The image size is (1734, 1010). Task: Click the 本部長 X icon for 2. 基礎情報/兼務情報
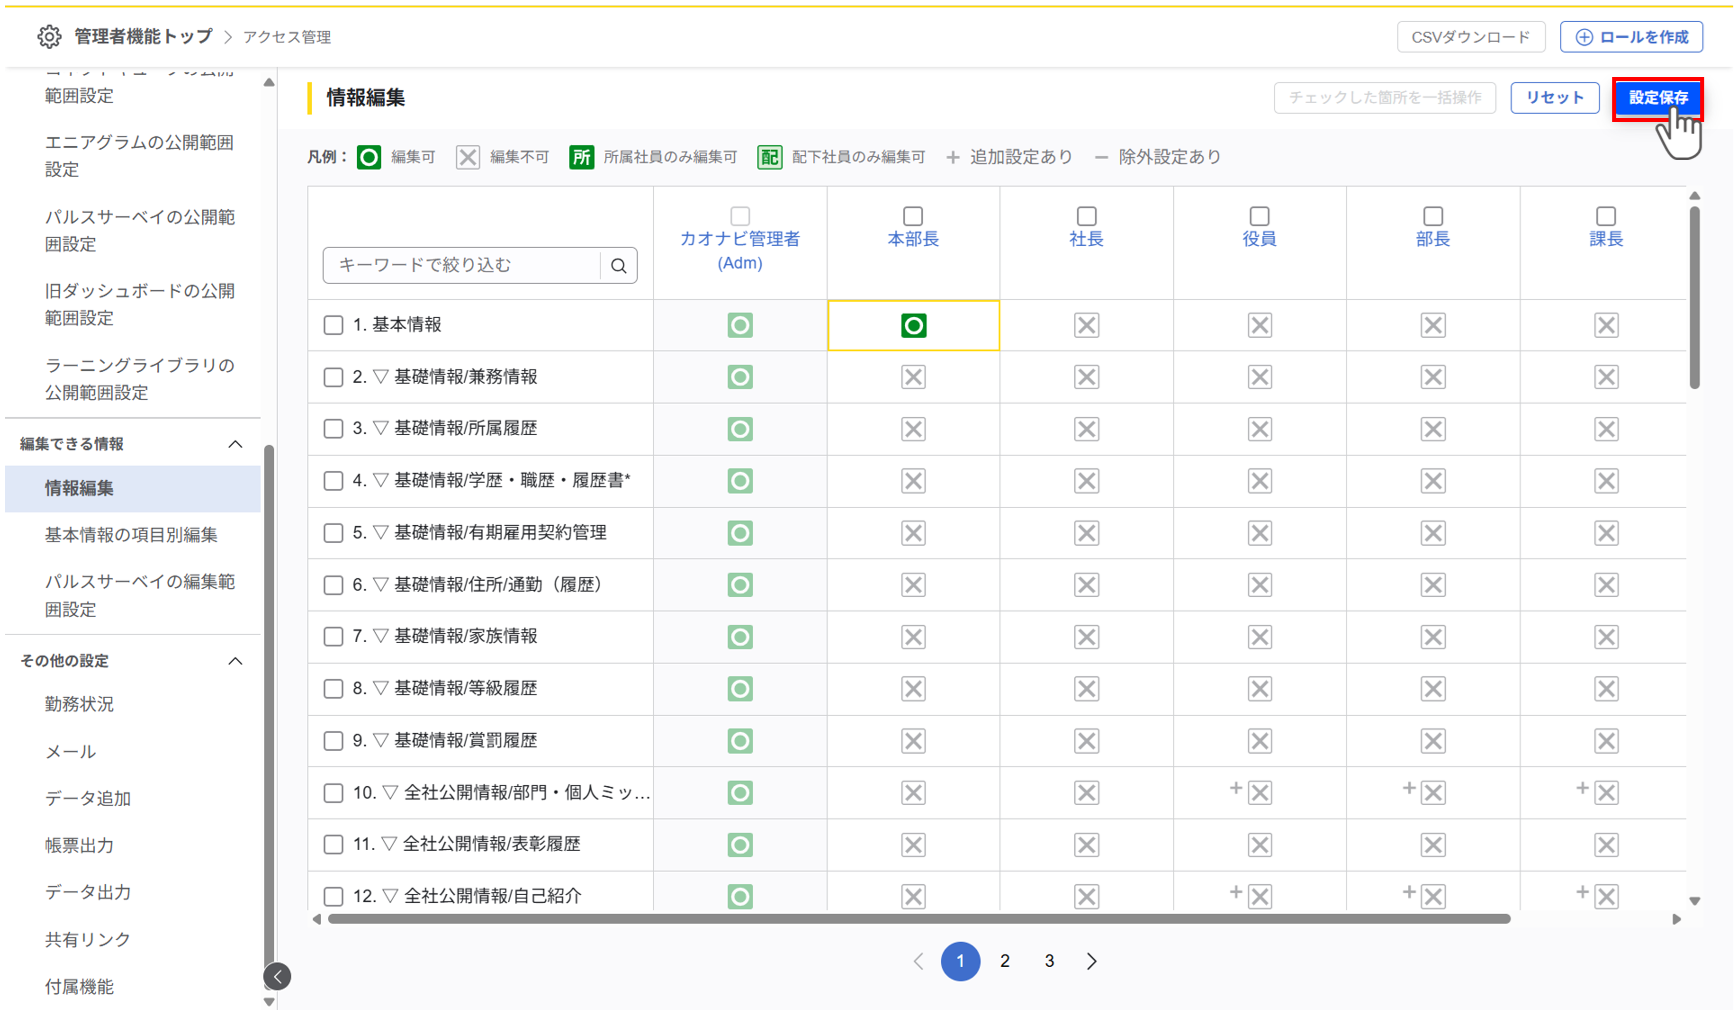pyautogui.click(x=913, y=377)
